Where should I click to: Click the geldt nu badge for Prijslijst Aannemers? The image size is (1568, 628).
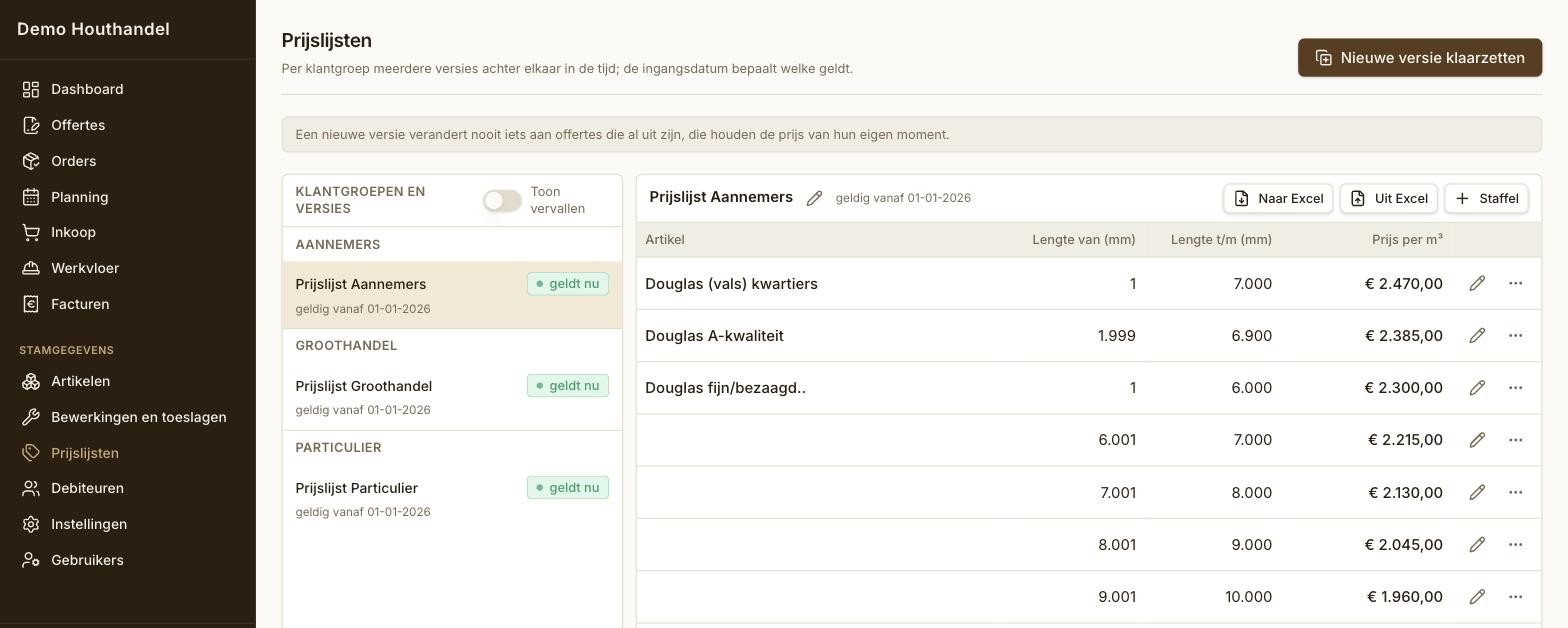click(x=568, y=284)
